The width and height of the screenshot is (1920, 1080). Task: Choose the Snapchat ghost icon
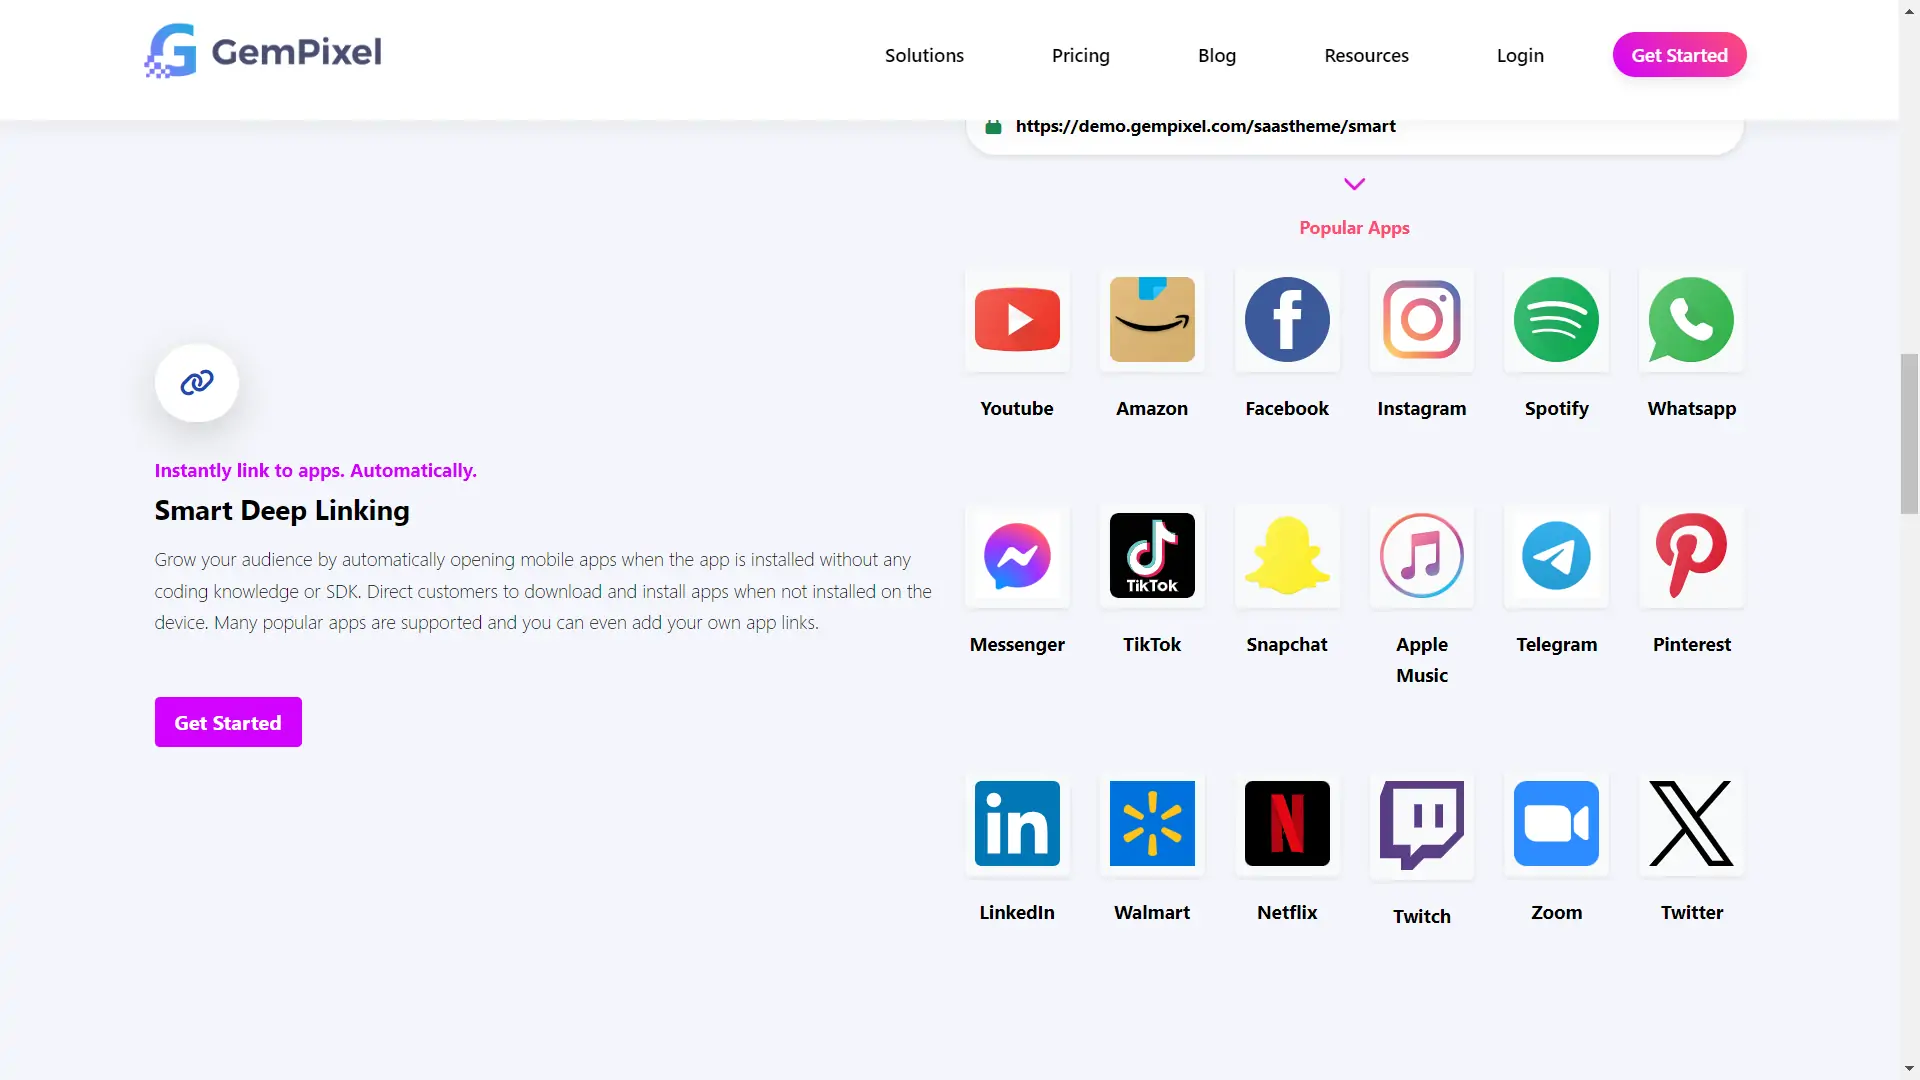click(x=1287, y=556)
